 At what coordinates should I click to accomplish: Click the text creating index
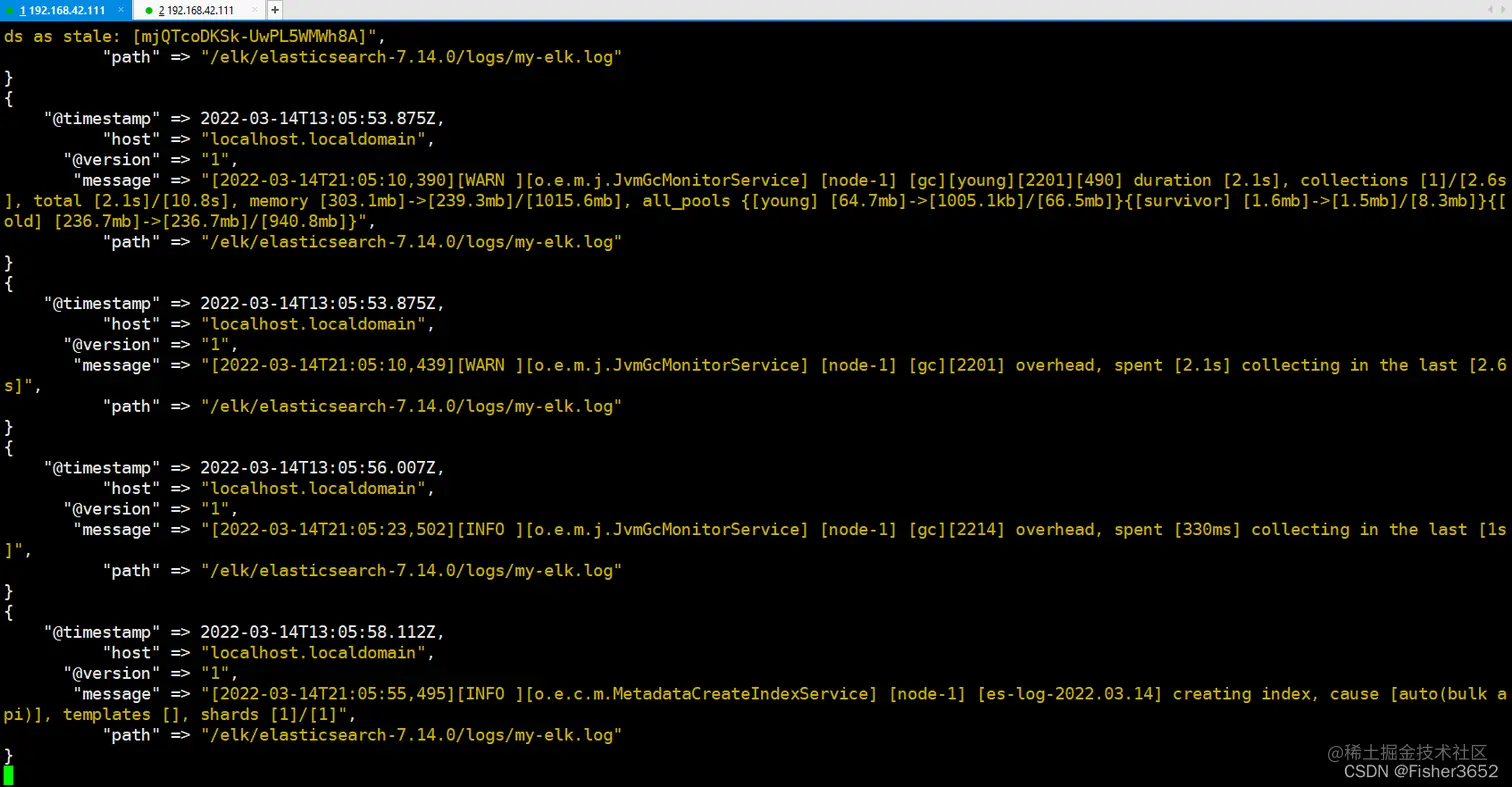tap(1242, 694)
